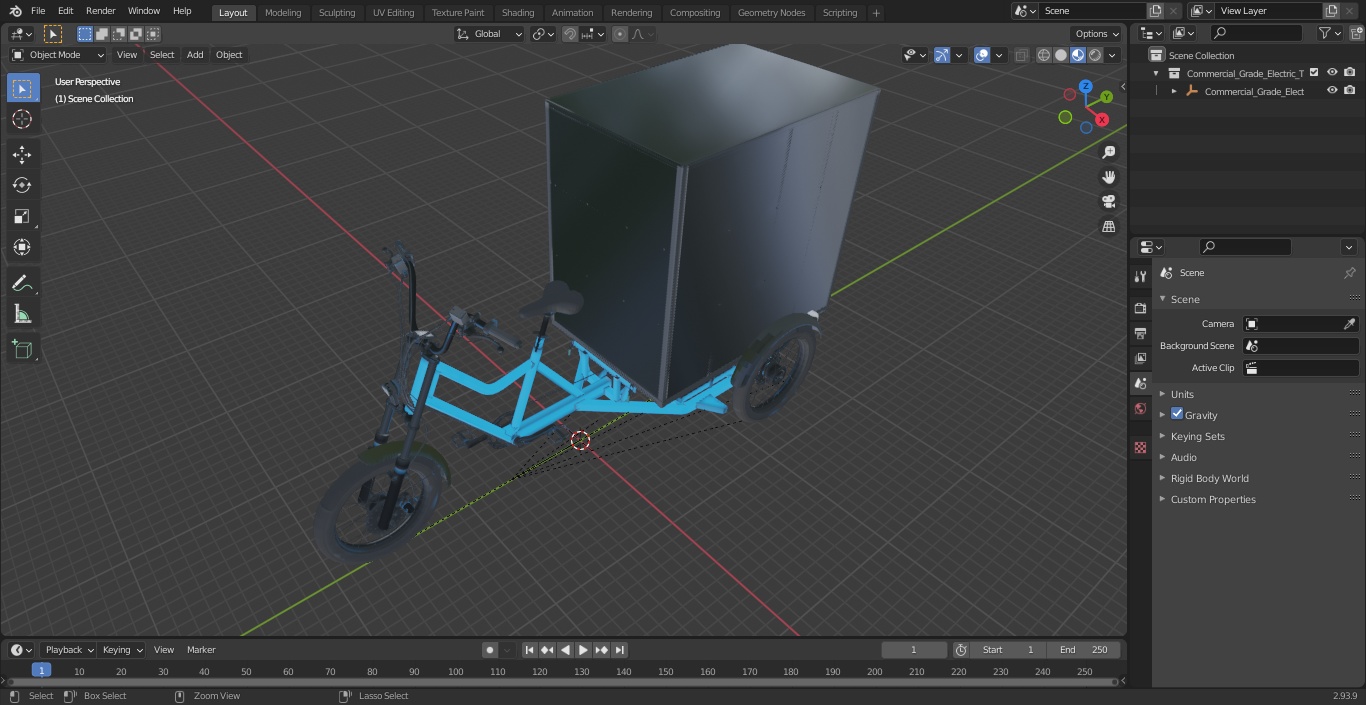Click the zoom magnifier viewport icon
The image size is (1366, 705).
(1108, 152)
